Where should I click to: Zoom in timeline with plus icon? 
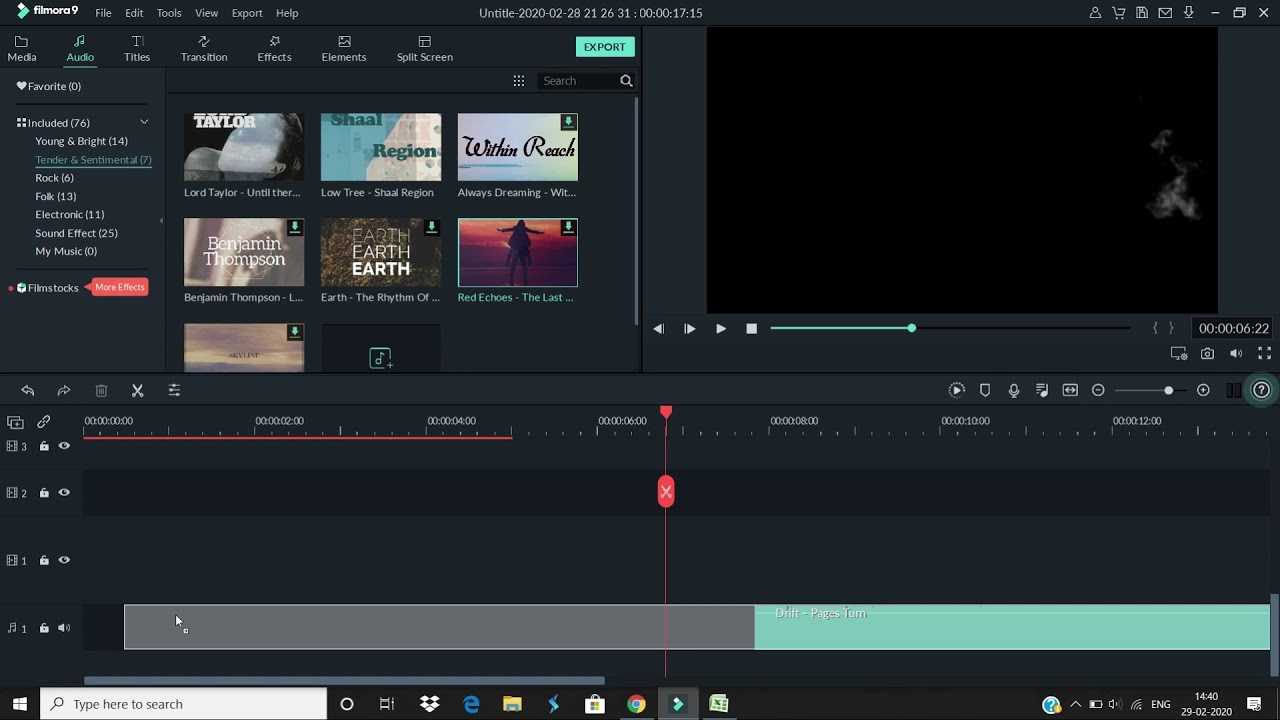[1203, 390]
